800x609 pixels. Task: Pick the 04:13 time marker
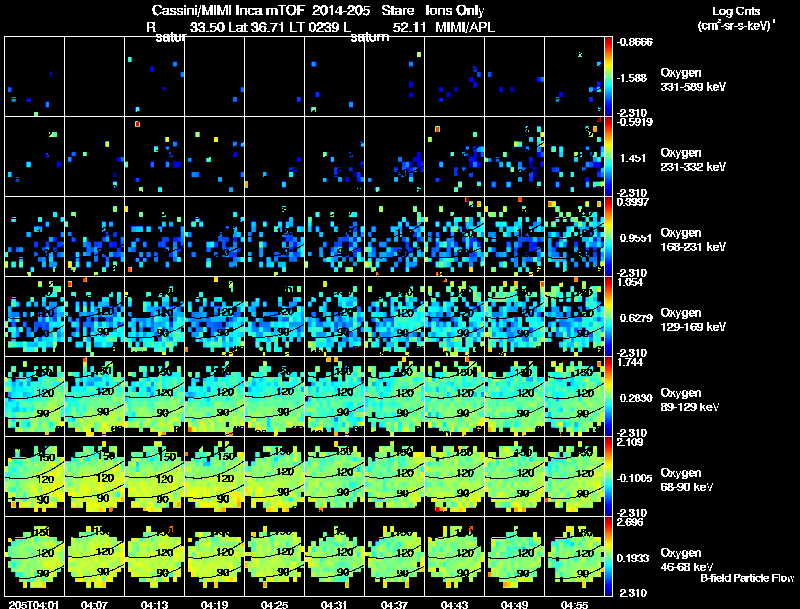[x=153, y=603]
